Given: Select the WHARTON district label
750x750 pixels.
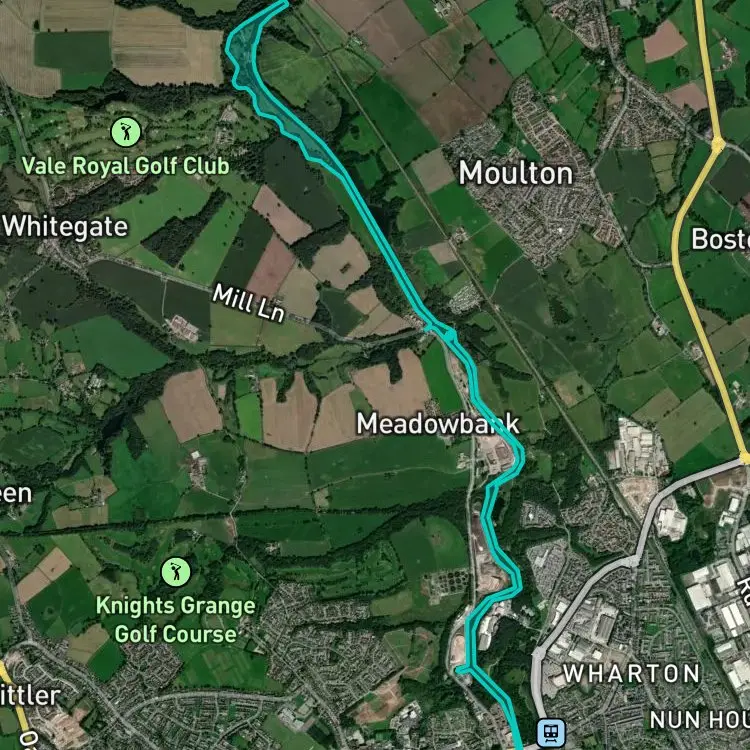Looking at the screenshot, I should click(x=631, y=673).
